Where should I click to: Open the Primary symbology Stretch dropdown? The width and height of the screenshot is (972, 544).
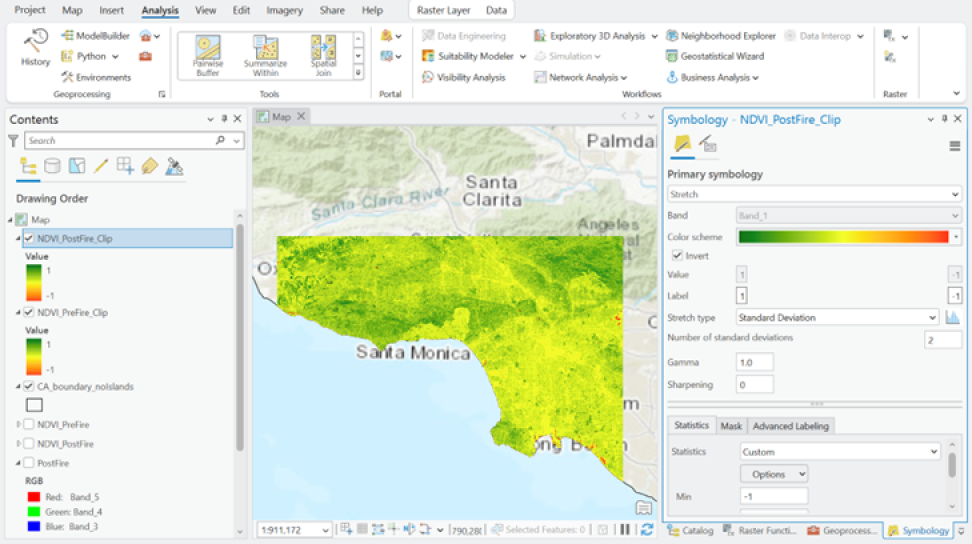815,194
